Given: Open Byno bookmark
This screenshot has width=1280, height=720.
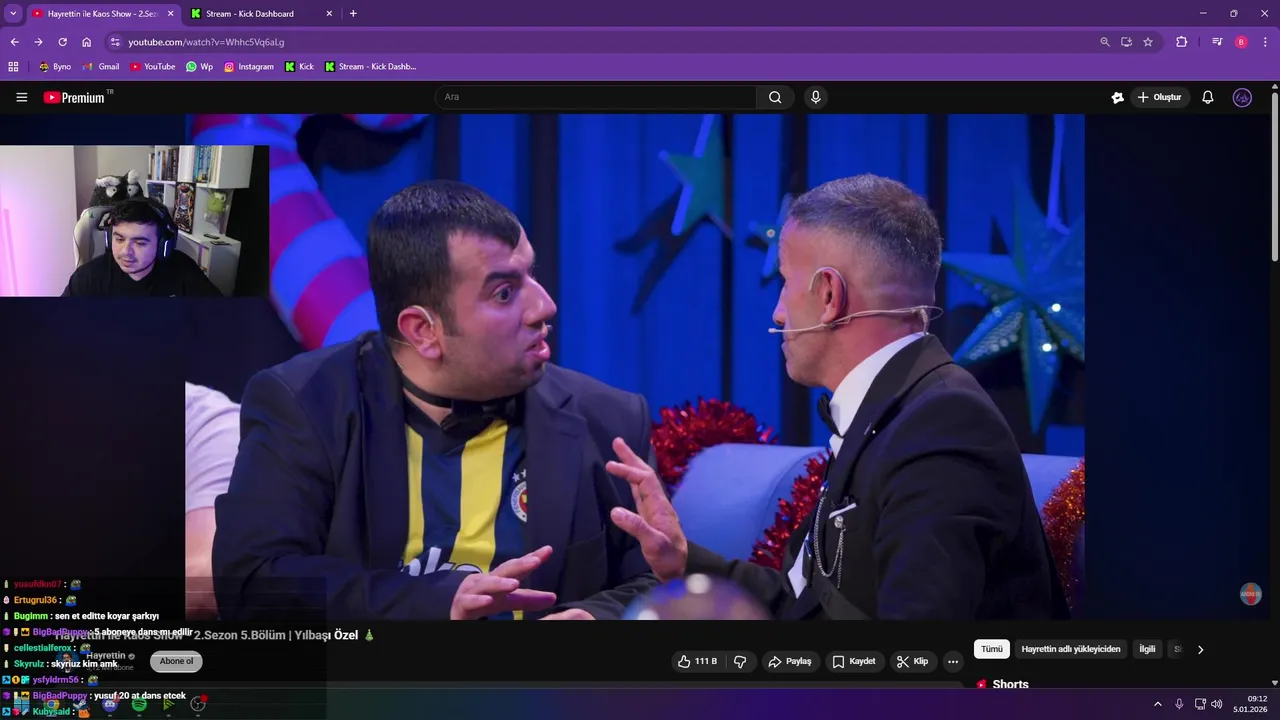Looking at the screenshot, I should click(54, 67).
